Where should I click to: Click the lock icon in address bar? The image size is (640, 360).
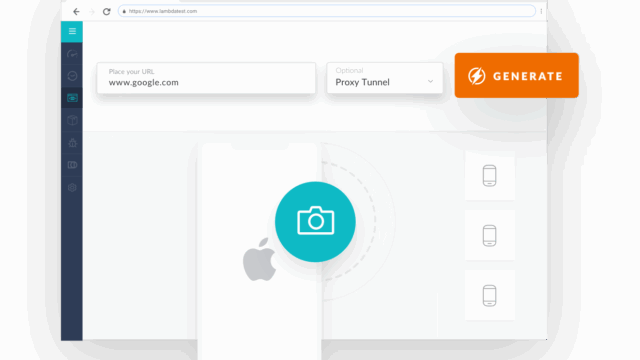(x=124, y=11)
